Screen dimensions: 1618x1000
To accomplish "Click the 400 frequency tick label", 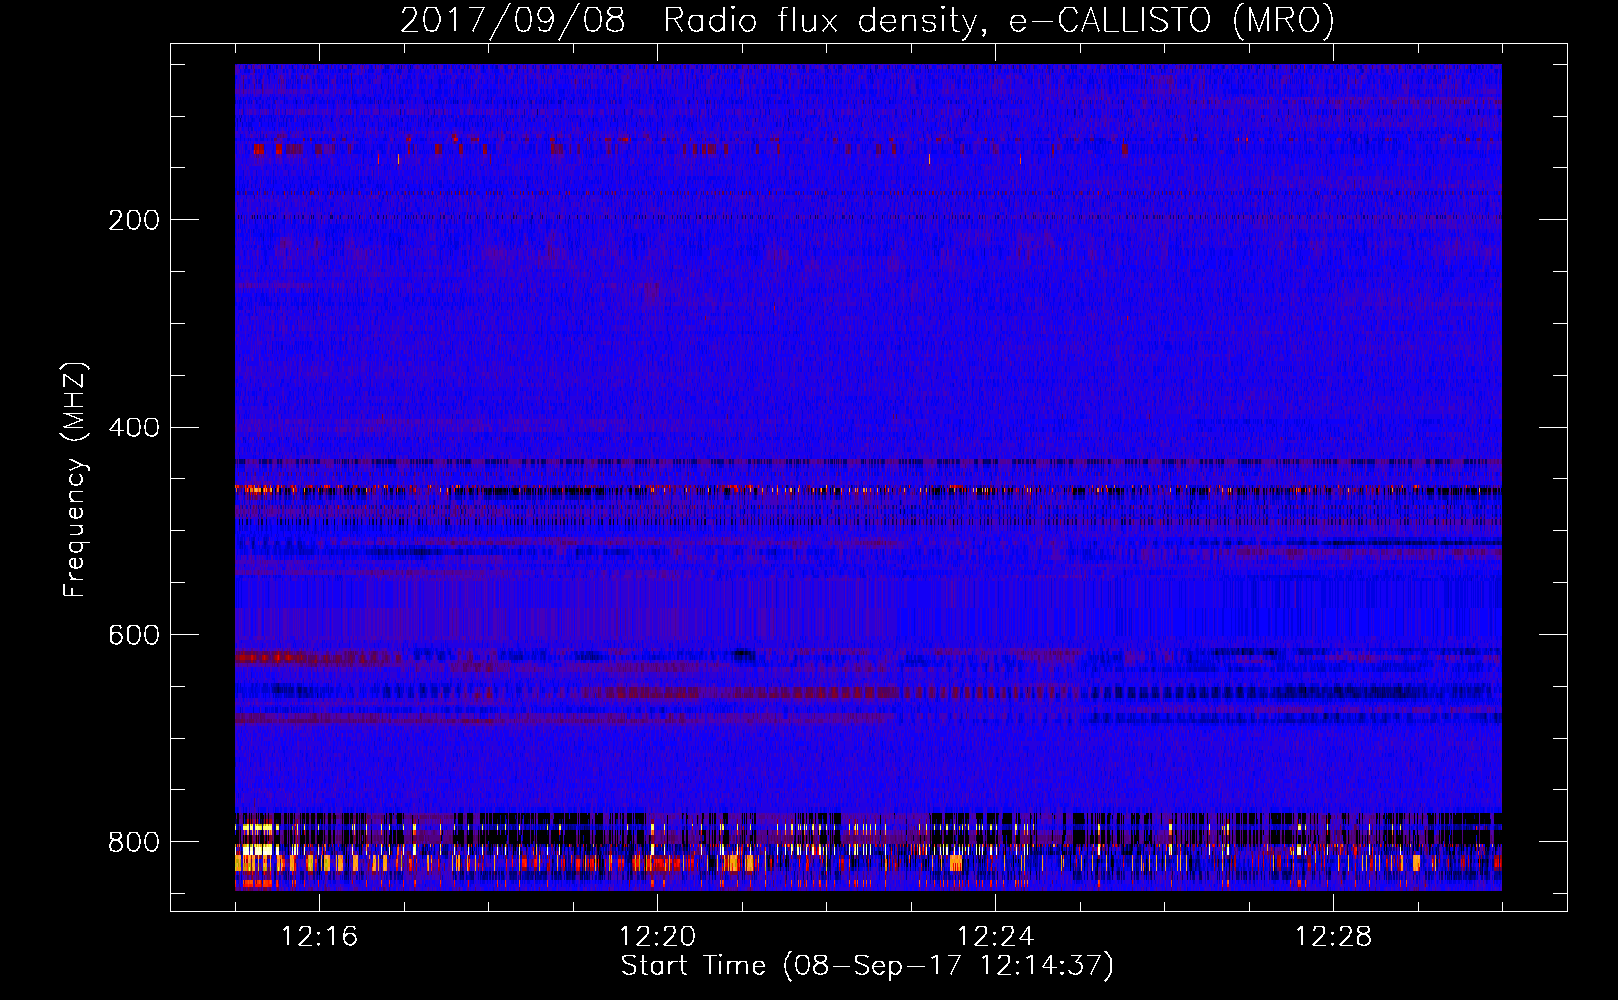I will 134,428.
